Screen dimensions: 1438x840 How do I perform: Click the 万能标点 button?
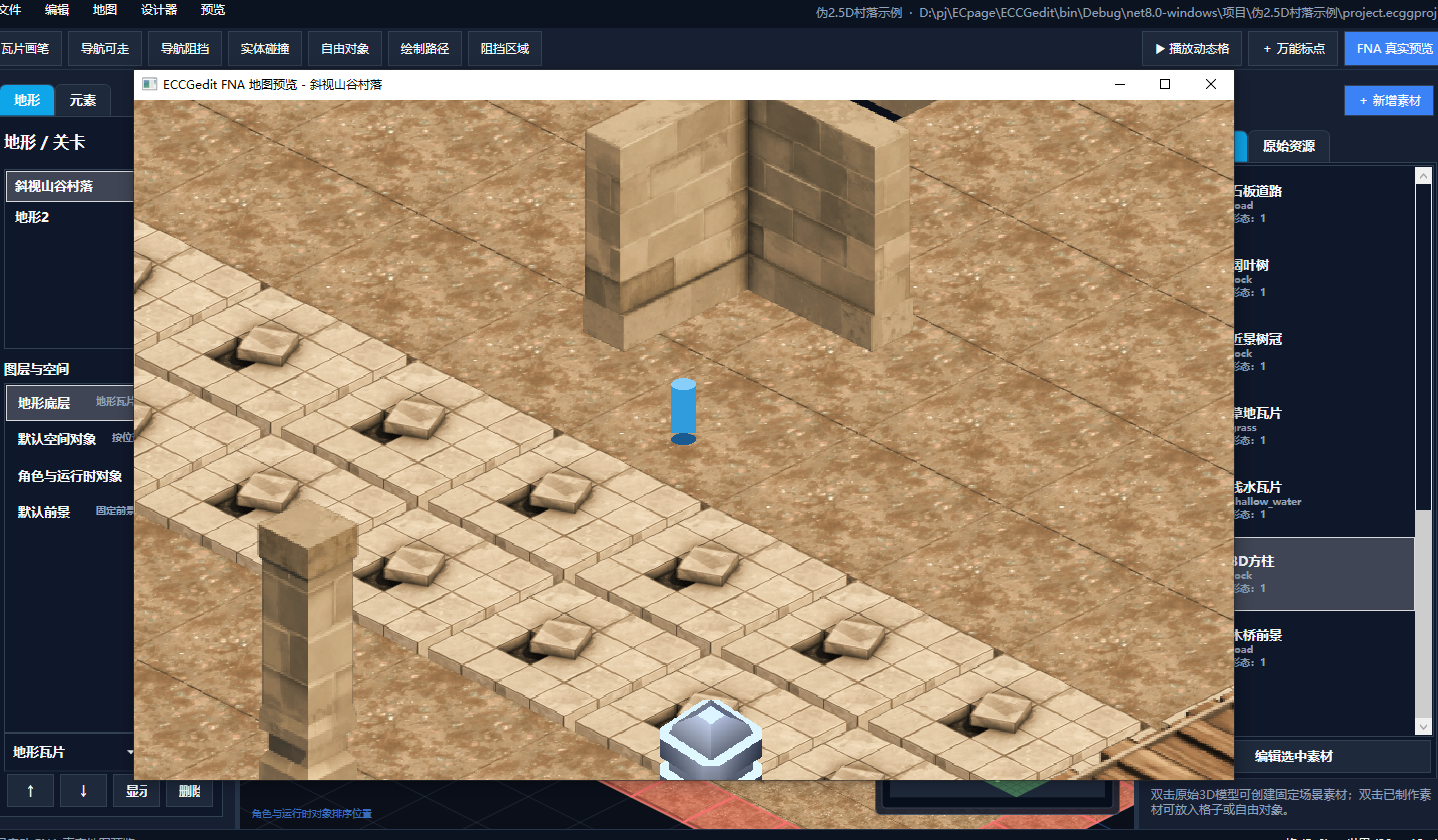[1294, 48]
